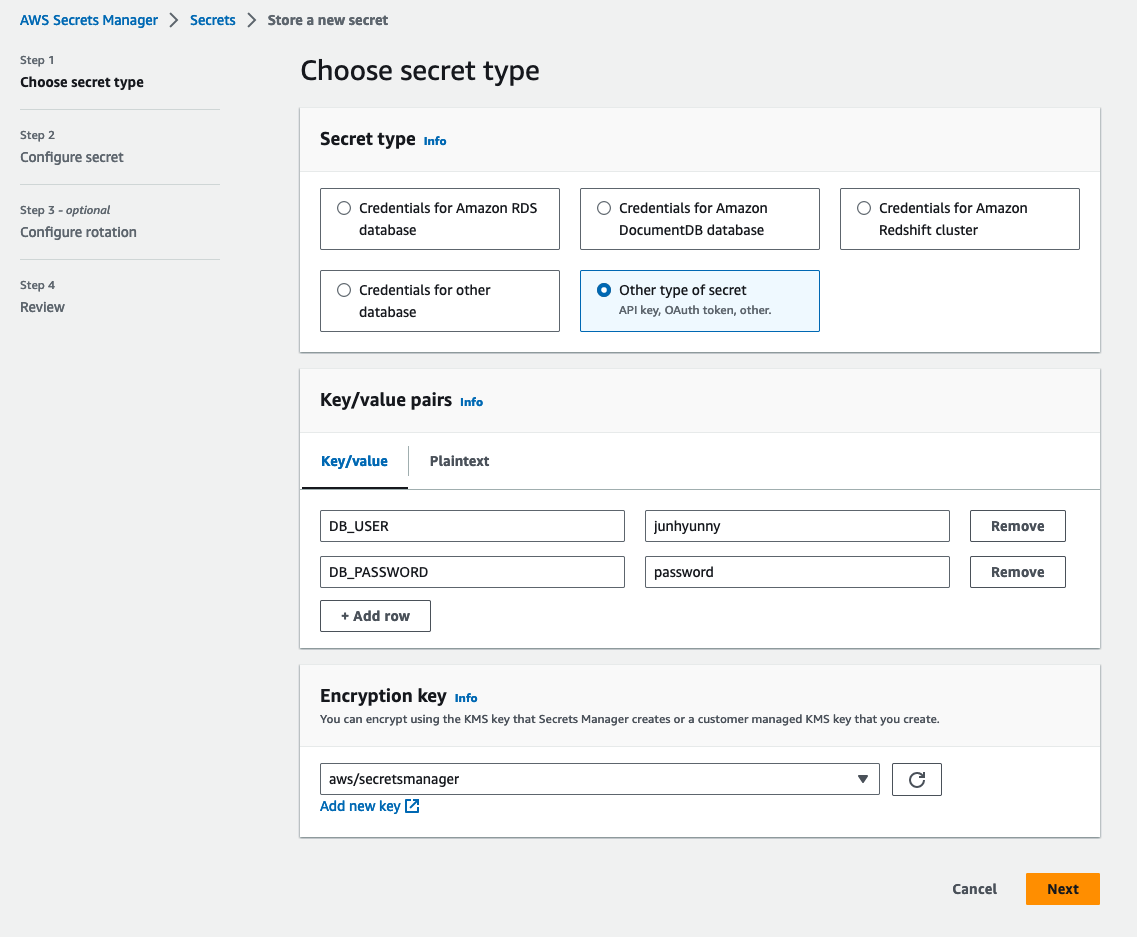The width and height of the screenshot is (1137, 937).
Task: Switch to the Plaintext tab
Action: click(x=459, y=461)
